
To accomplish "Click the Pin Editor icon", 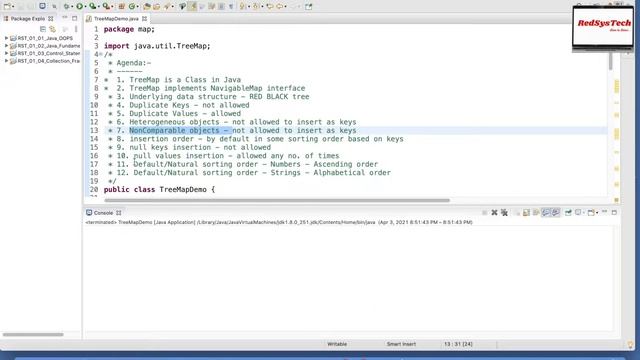I will [x=309, y=6].
